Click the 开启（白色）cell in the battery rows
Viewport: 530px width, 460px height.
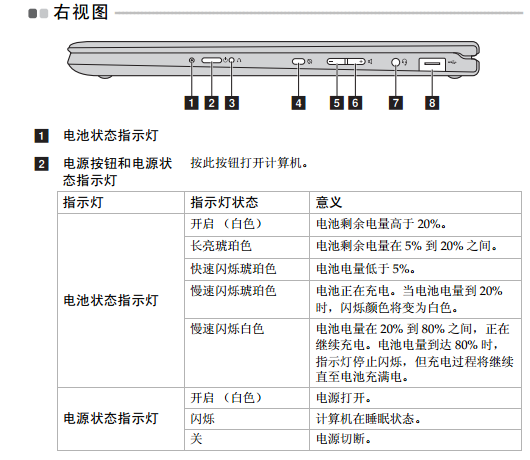pos(247,225)
